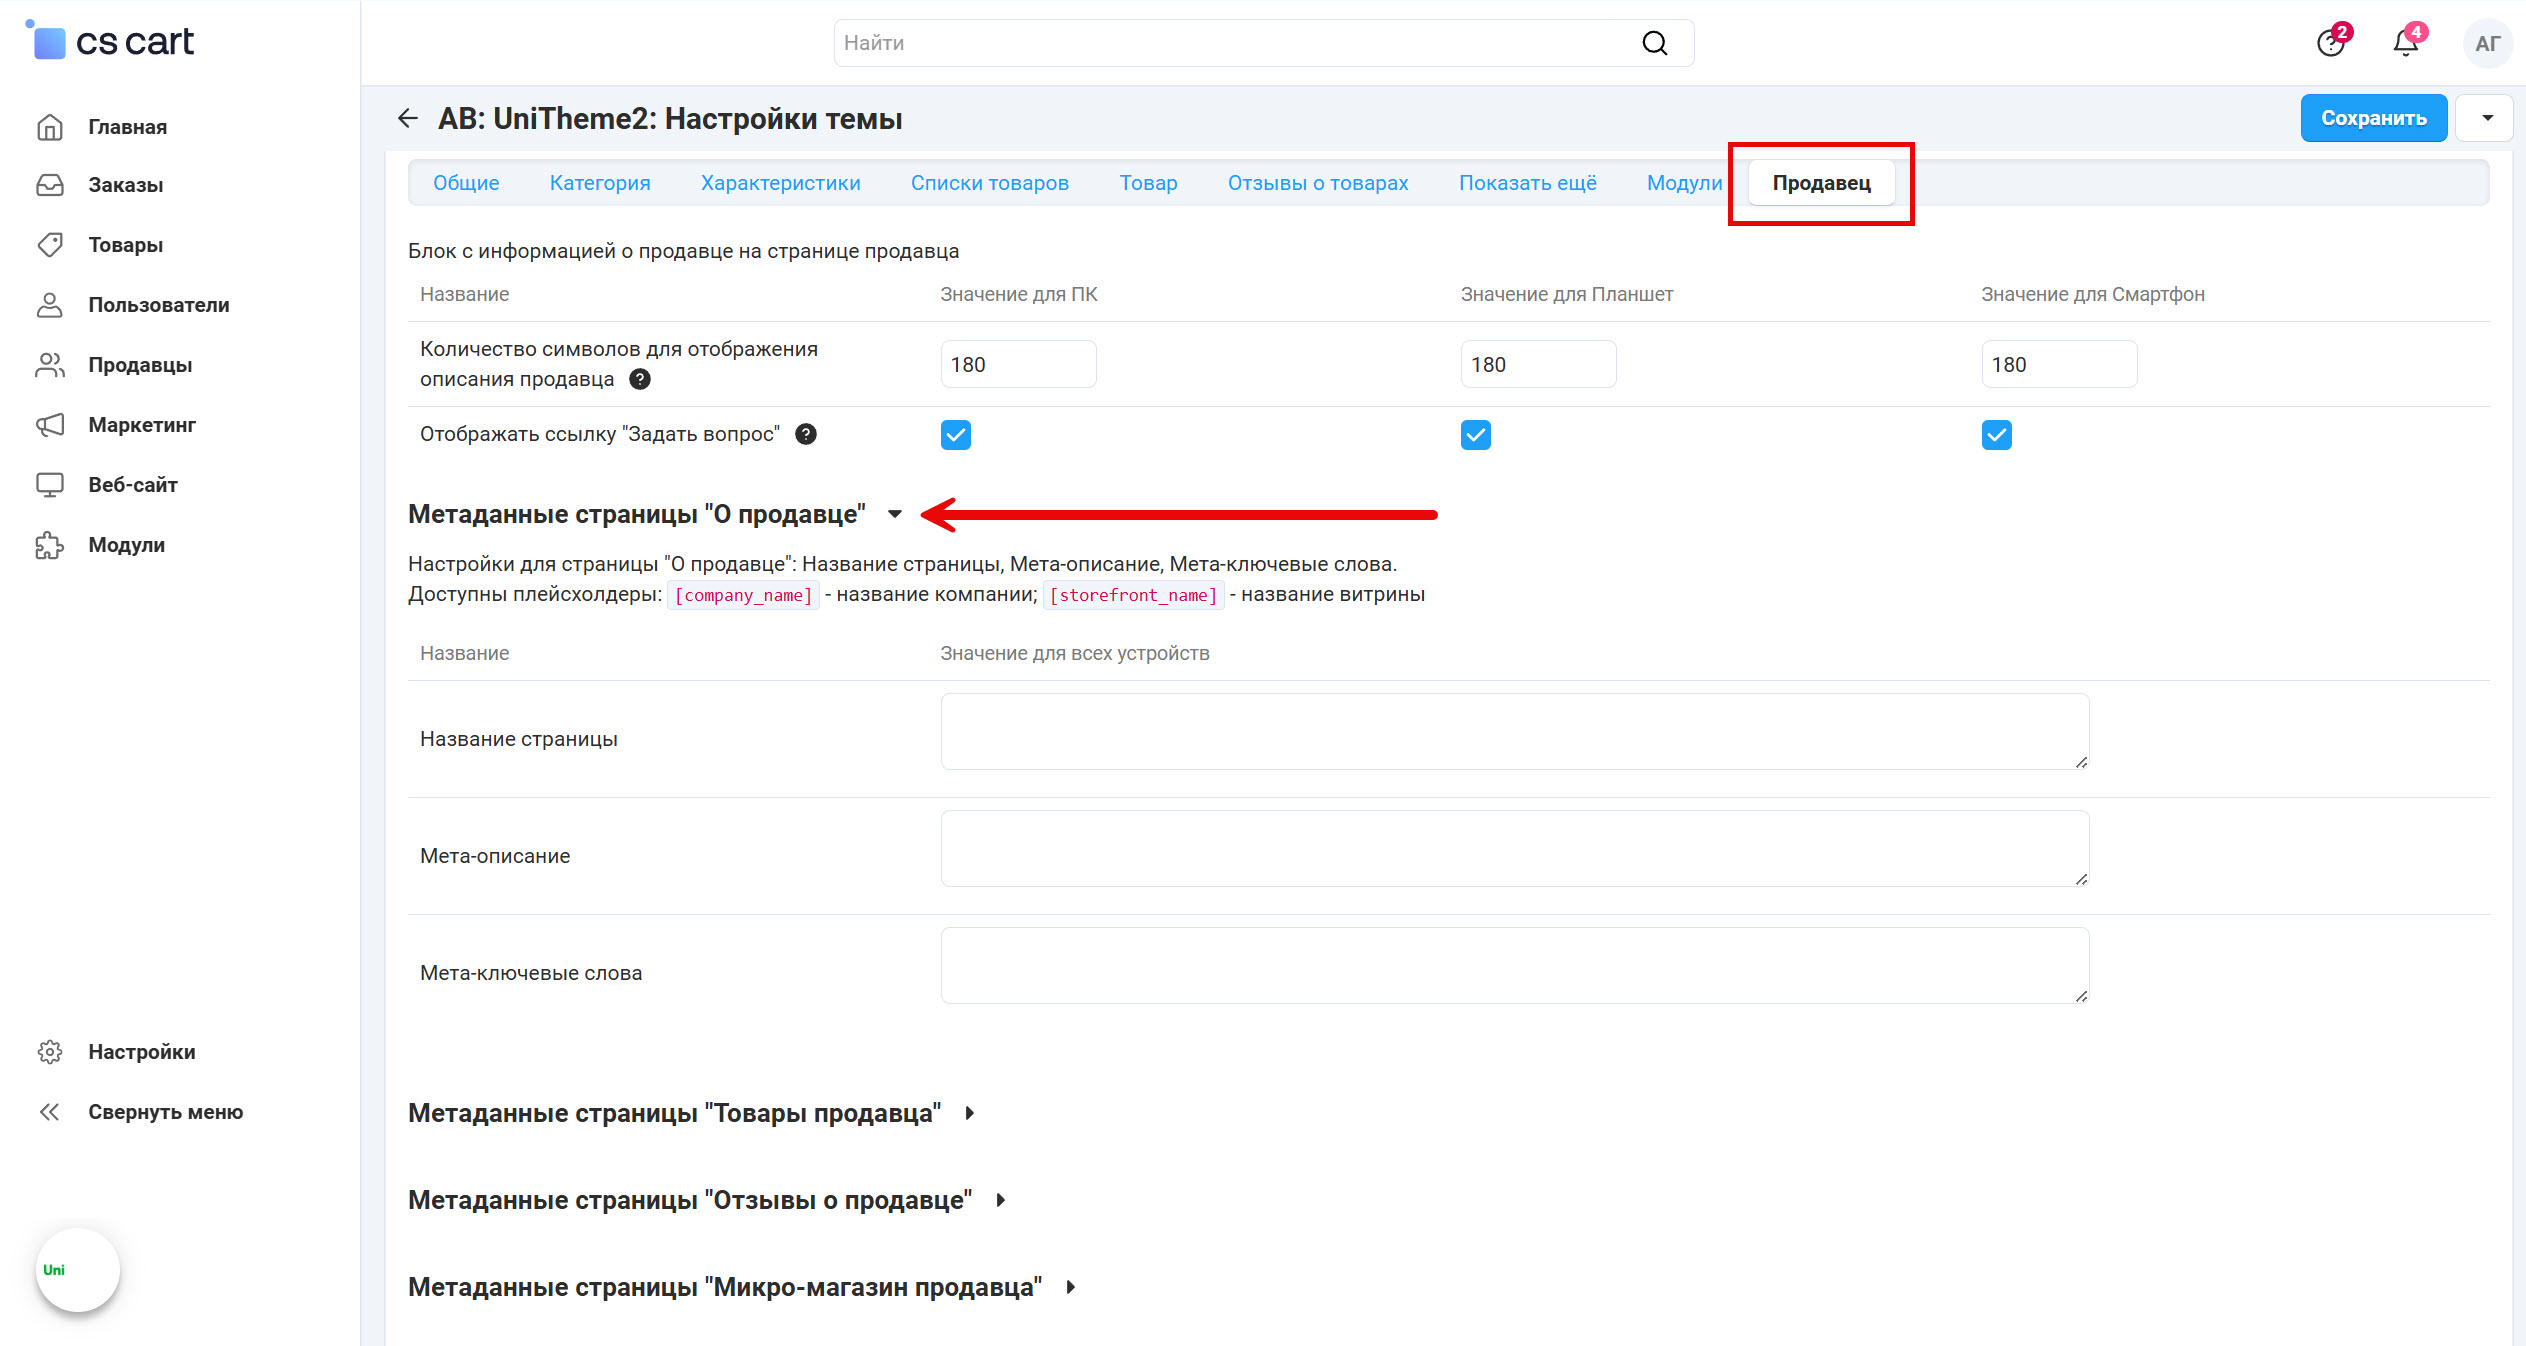Open Пользователи menu item

click(x=158, y=305)
